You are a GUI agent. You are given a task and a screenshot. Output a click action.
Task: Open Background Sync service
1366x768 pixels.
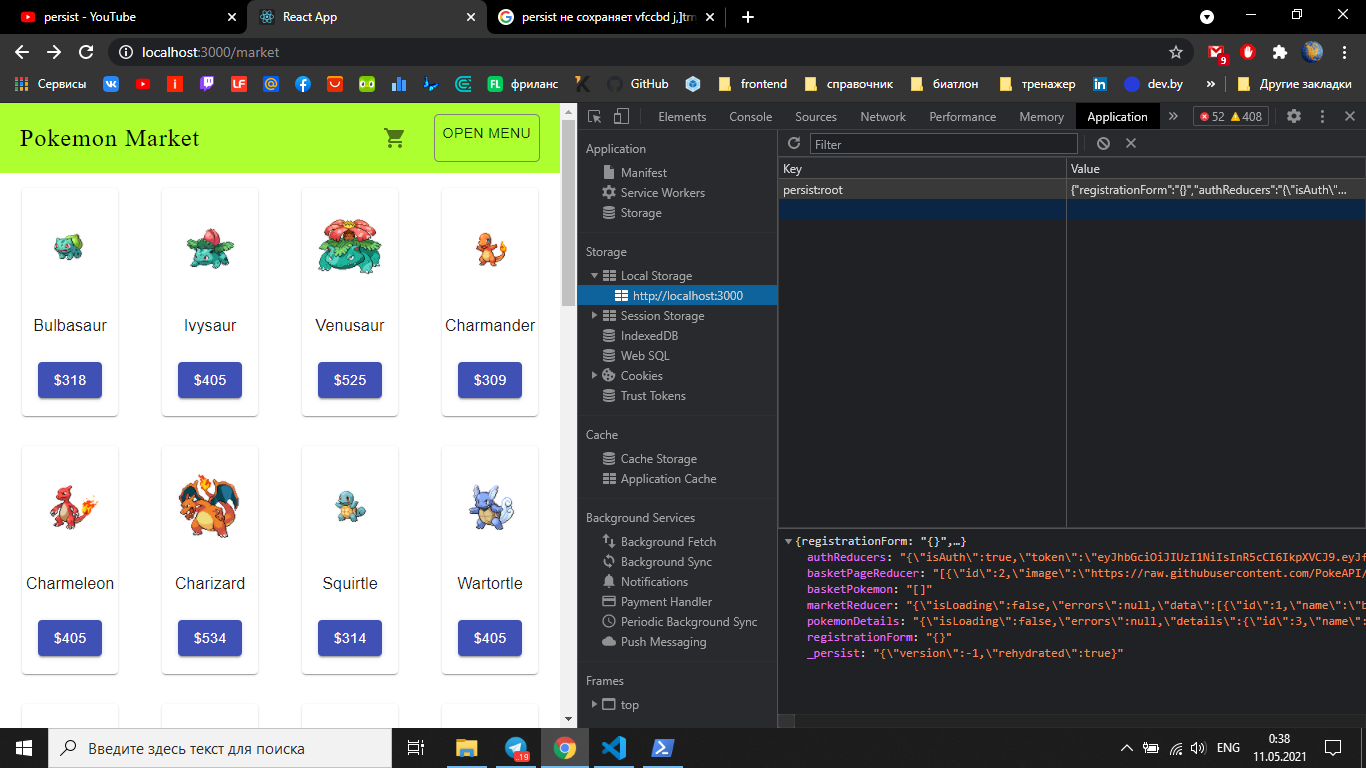pyautogui.click(x=666, y=562)
